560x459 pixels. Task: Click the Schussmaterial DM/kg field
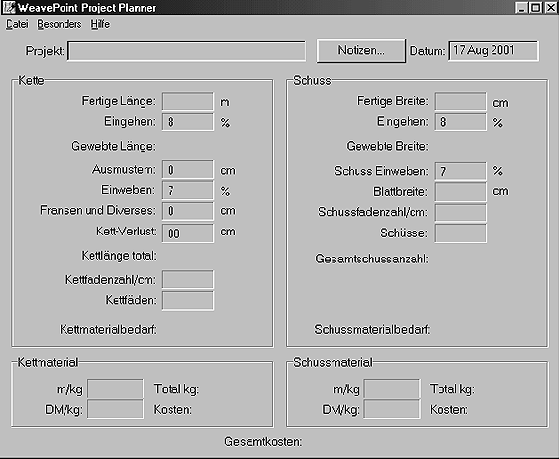392,409
